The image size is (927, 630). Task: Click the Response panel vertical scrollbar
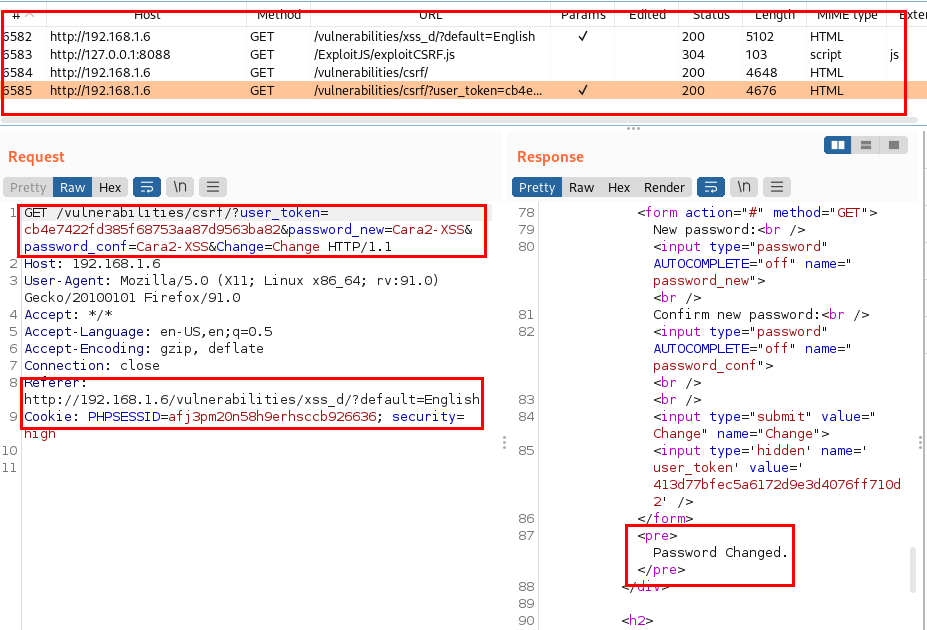(x=913, y=569)
